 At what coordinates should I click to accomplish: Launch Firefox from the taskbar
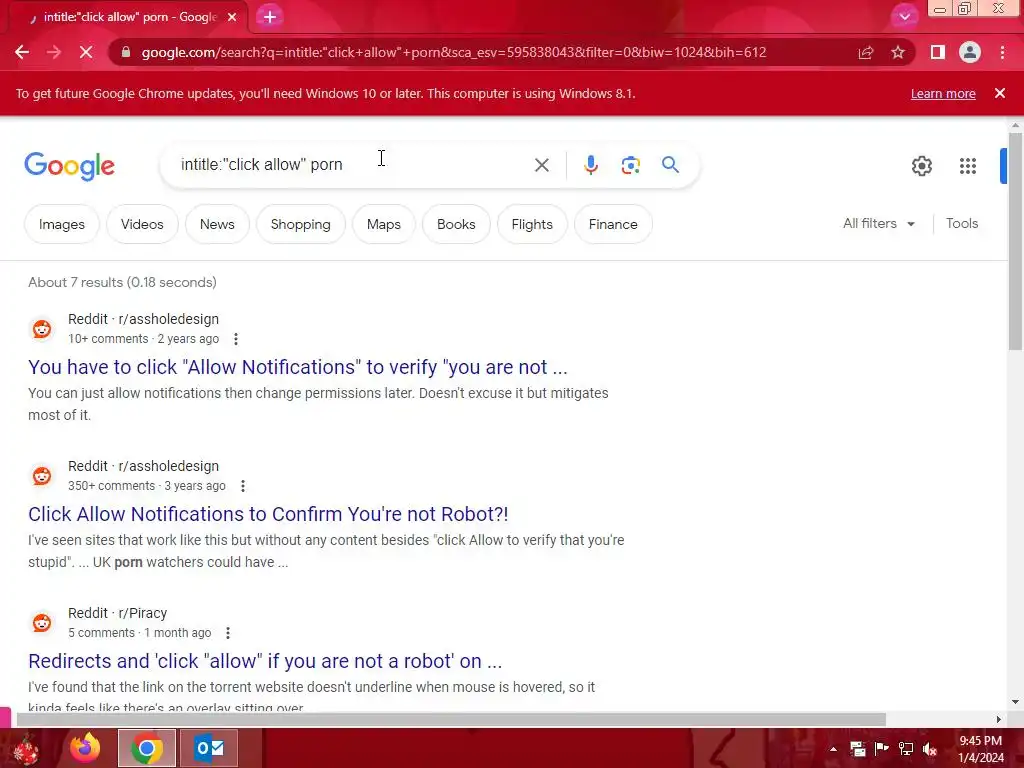(x=85, y=748)
